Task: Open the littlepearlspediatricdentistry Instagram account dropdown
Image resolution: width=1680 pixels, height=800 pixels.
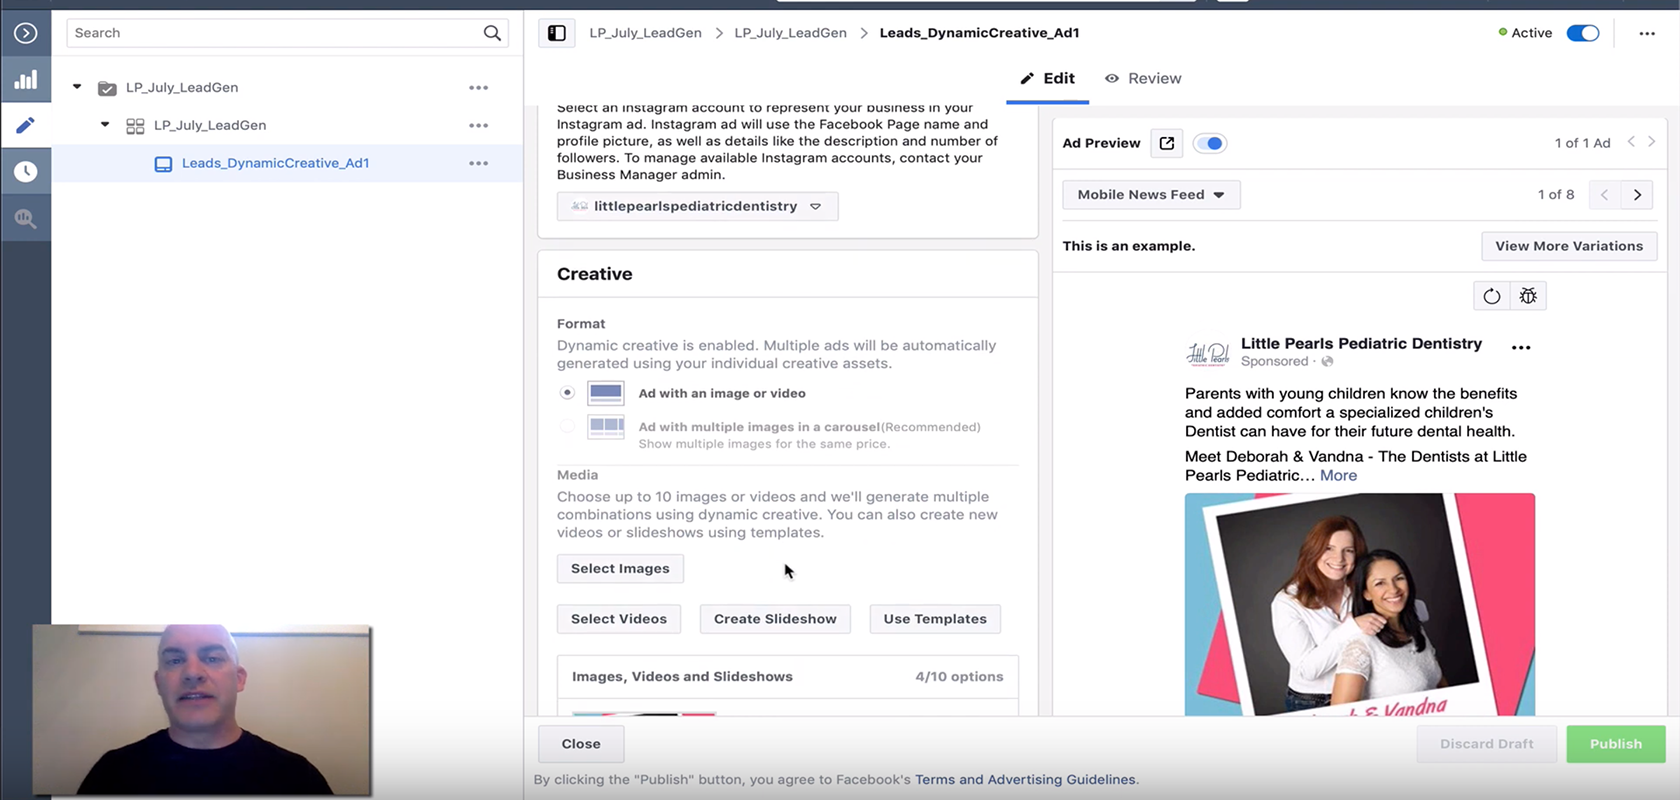Action: (x=697, y=206)
